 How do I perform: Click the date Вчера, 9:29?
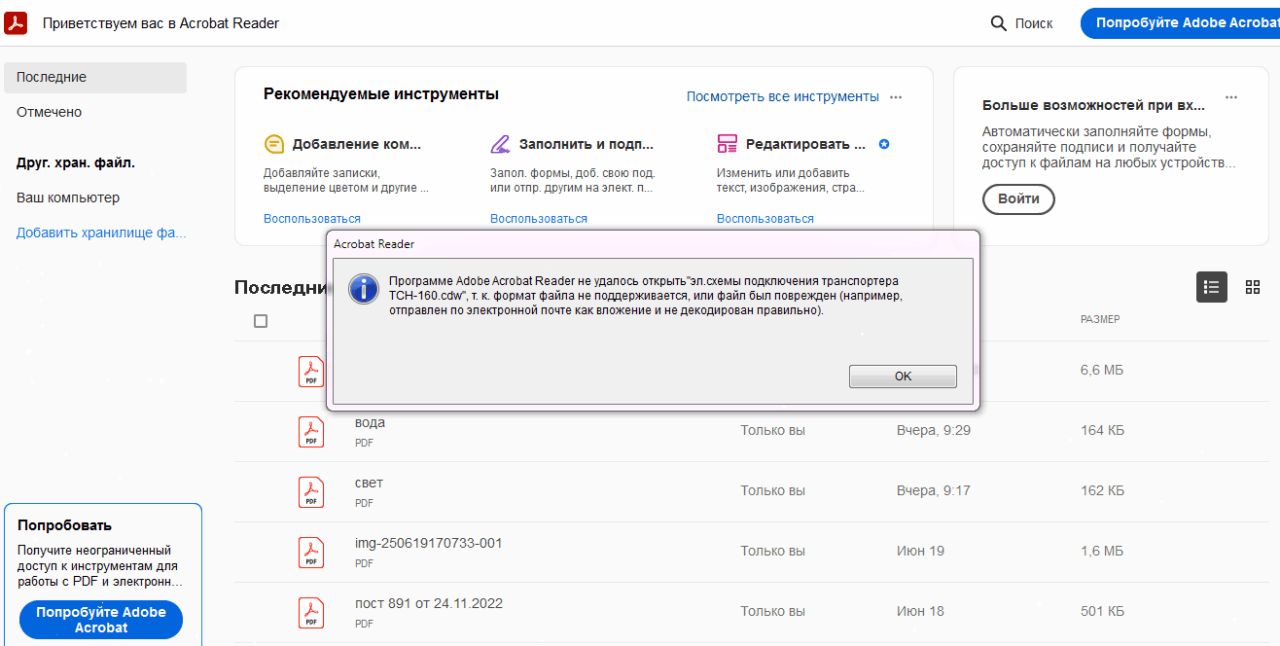tap(934, 430)
